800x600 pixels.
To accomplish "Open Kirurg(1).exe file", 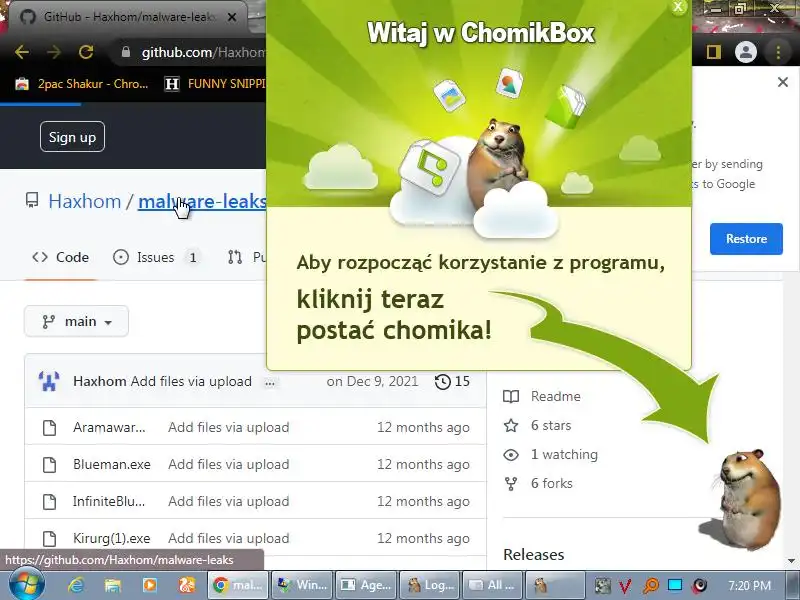I will coord(112,538).
